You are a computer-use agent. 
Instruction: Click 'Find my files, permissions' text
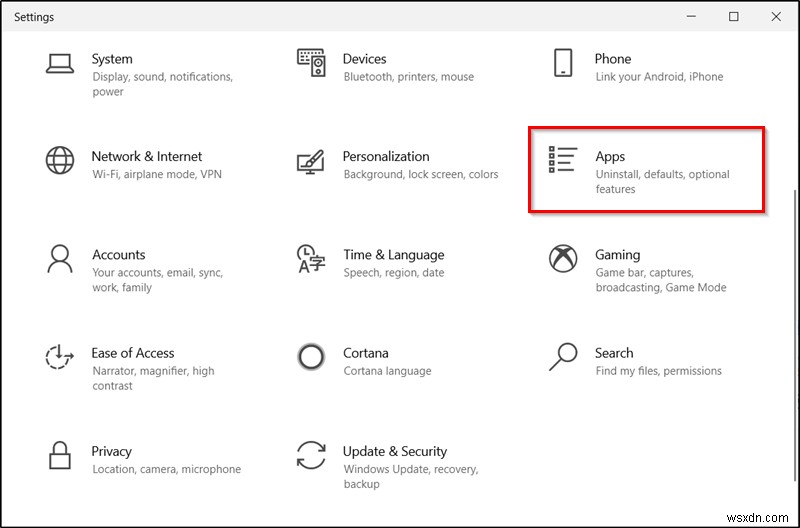coord(659,371)
